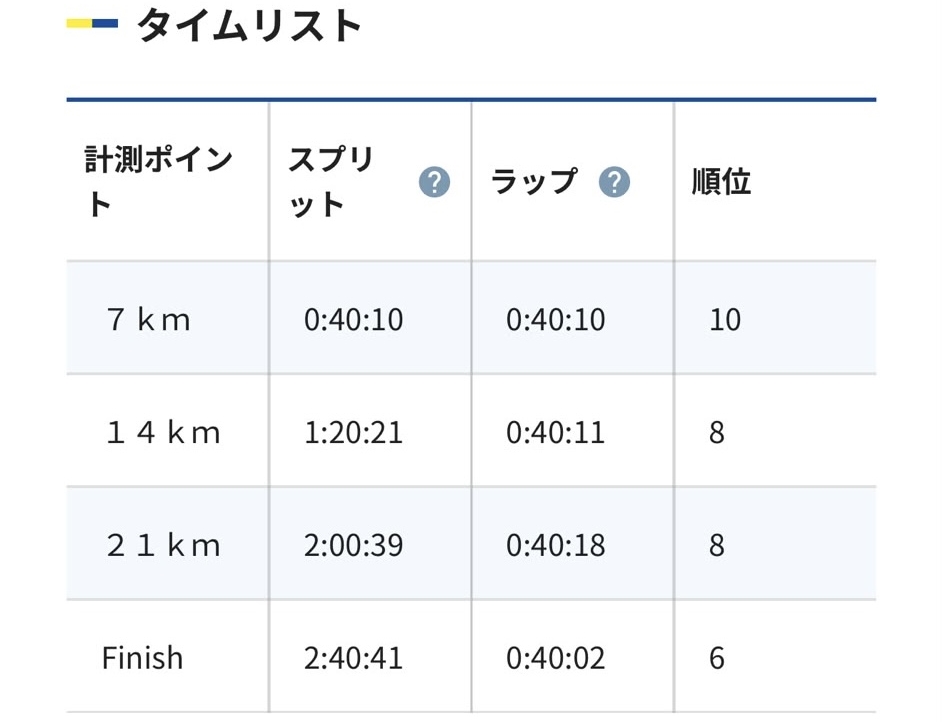The width and height of the screenshot is (943, 722).
Task: Open the help icon next to ラップ
Action: coord(614,182)
